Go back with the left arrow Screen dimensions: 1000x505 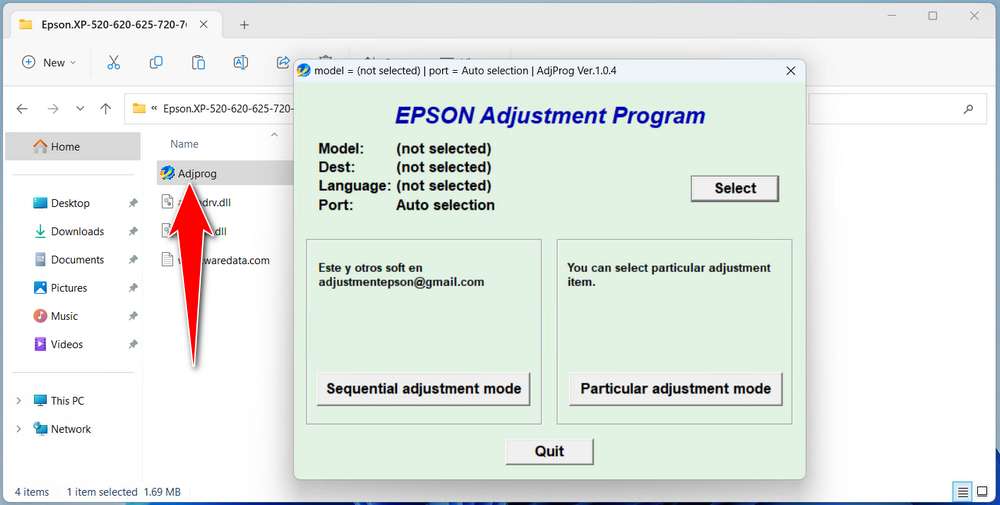(22, 109)
